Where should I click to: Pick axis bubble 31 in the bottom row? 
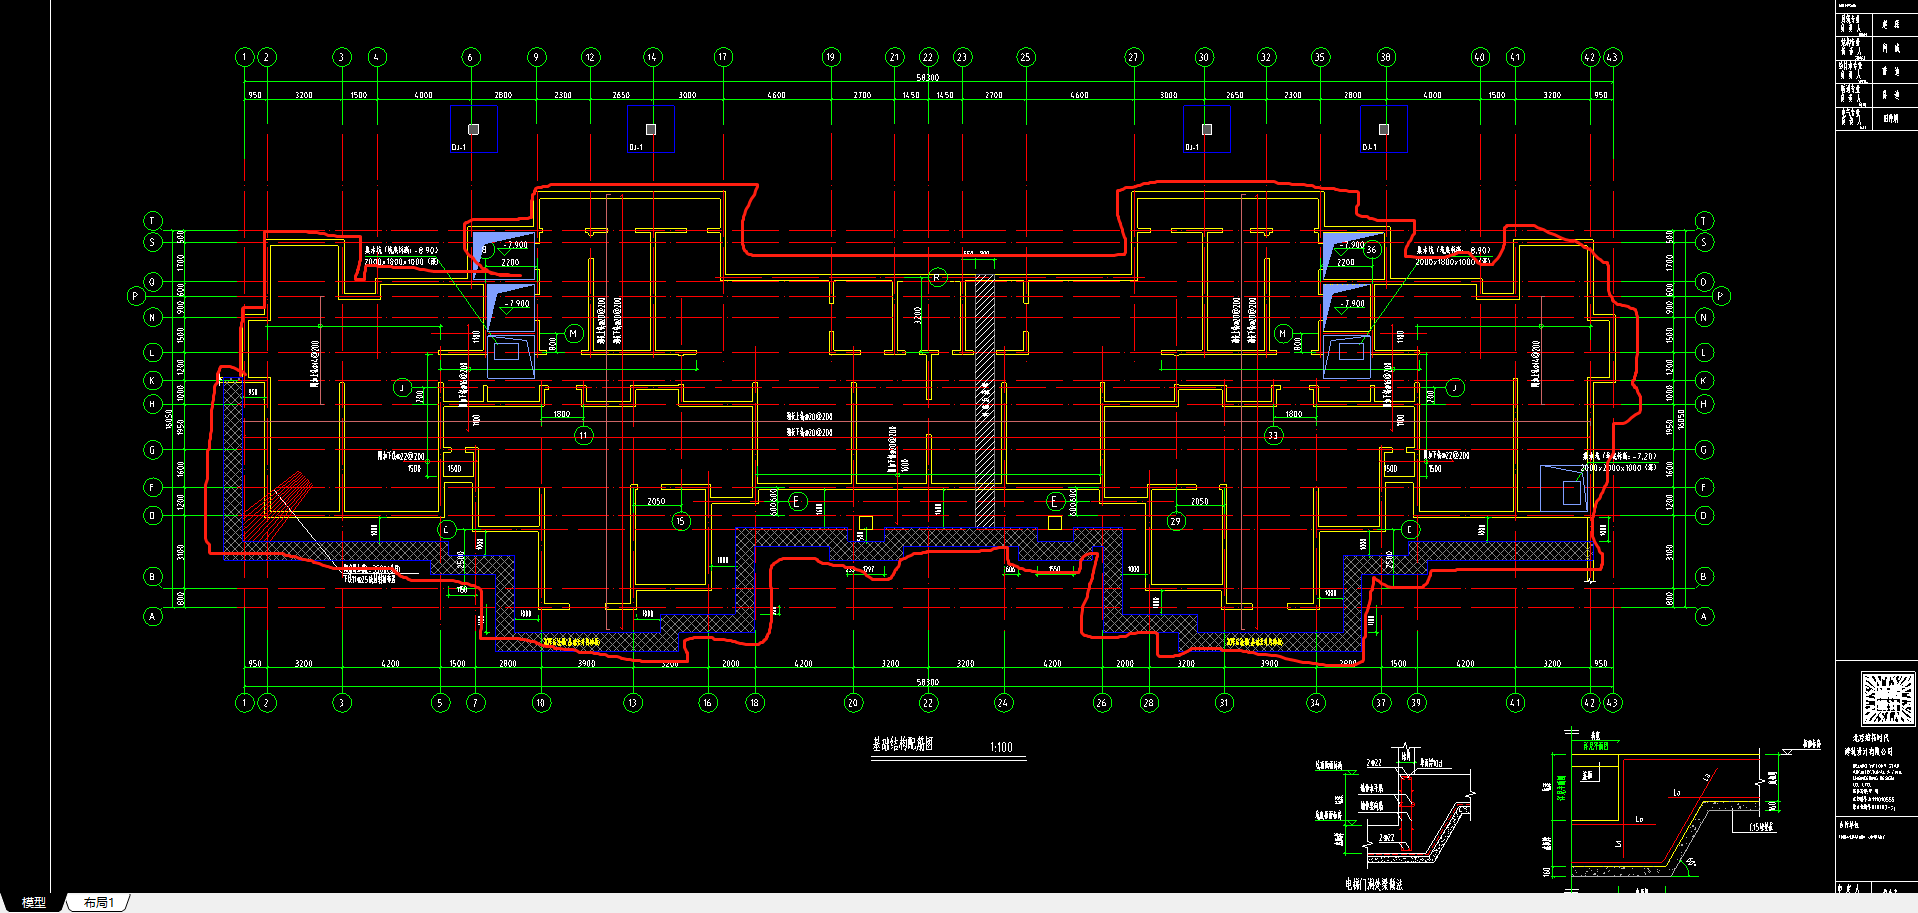[x=1224, y=703]
